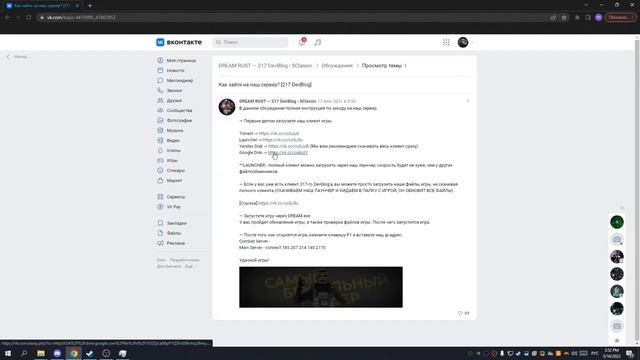The width and height of the screenshot is (640, 360).
Task: Open Видео in the sidebar
Action: pyautogui.click(x=173, y=140)
